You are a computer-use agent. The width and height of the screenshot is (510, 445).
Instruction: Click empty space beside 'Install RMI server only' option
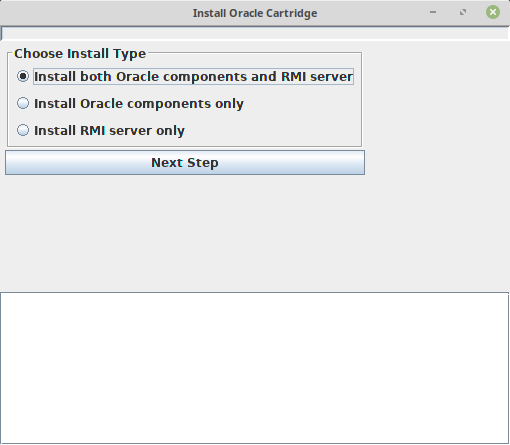click(x=273, y=131)
